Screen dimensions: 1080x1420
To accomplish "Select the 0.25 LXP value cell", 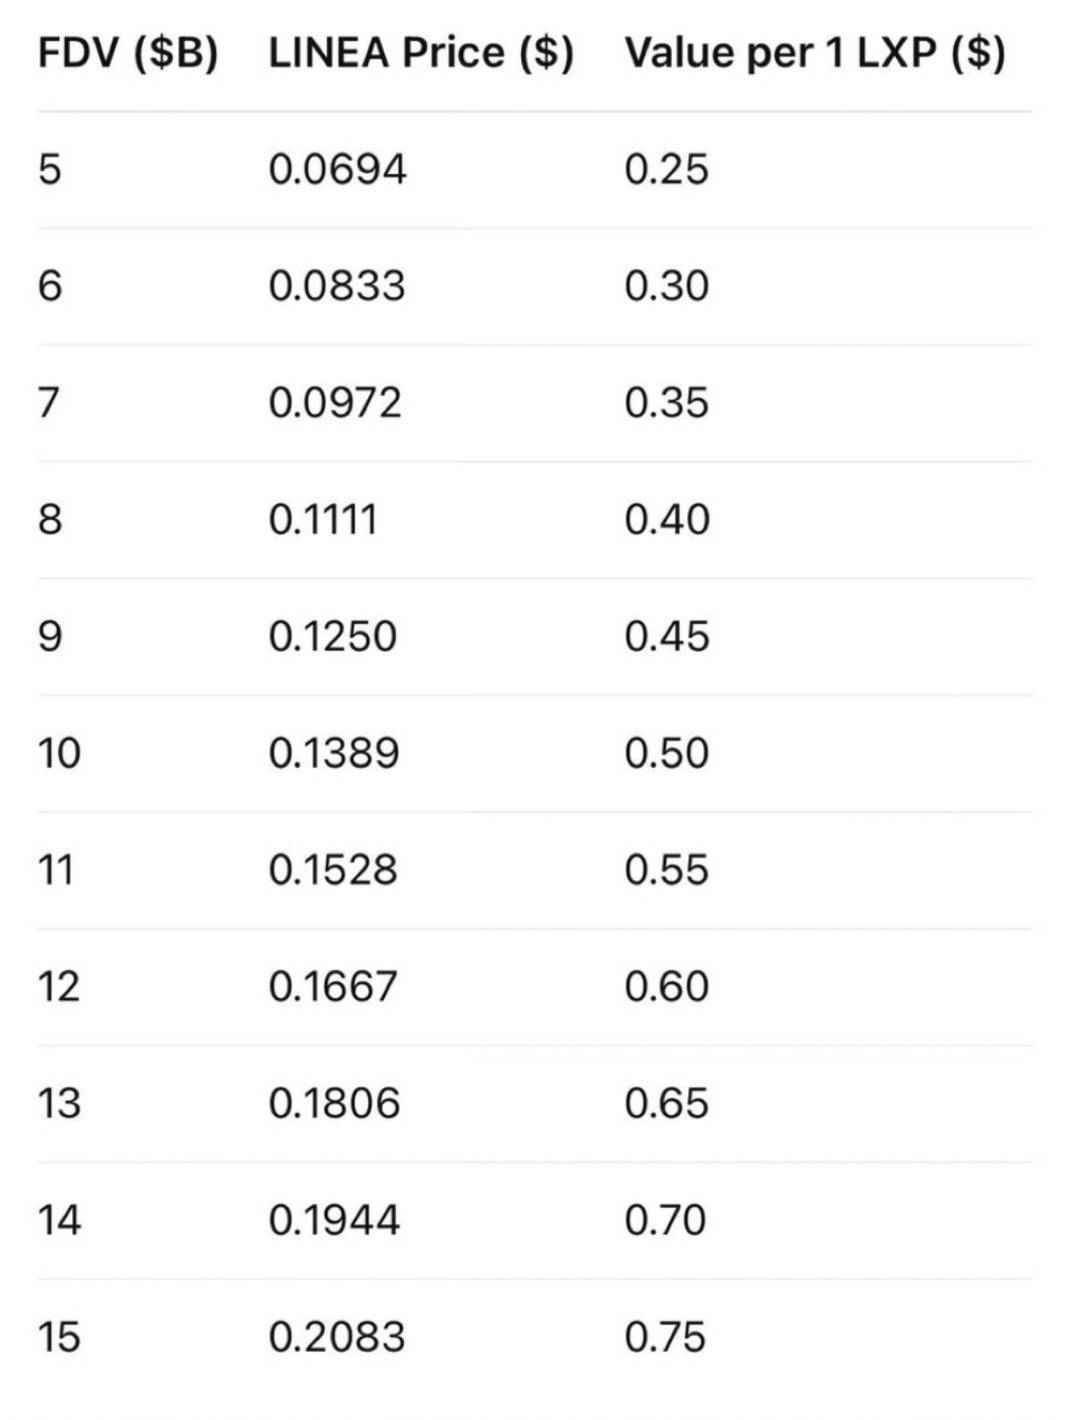I will tap(666, 169).
